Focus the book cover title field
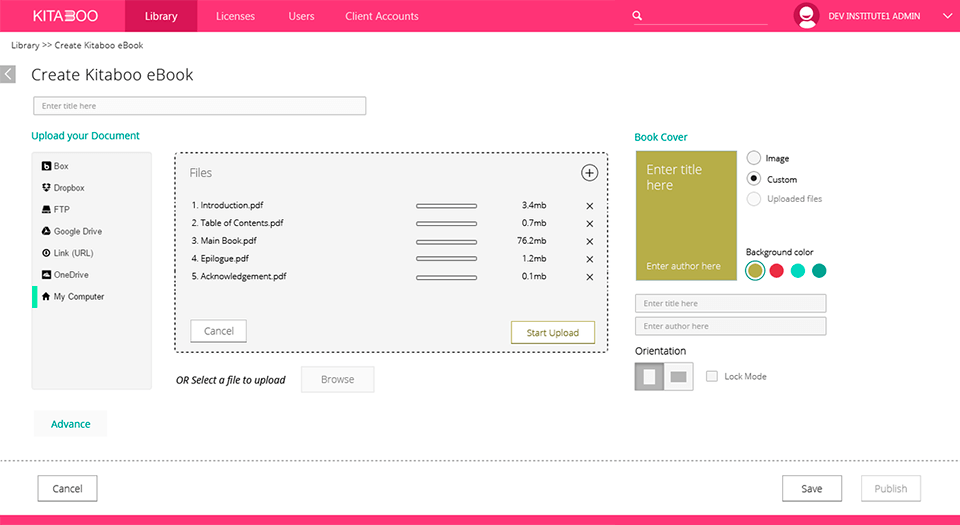This screenshot has height=525, width=960. (730, 303)
